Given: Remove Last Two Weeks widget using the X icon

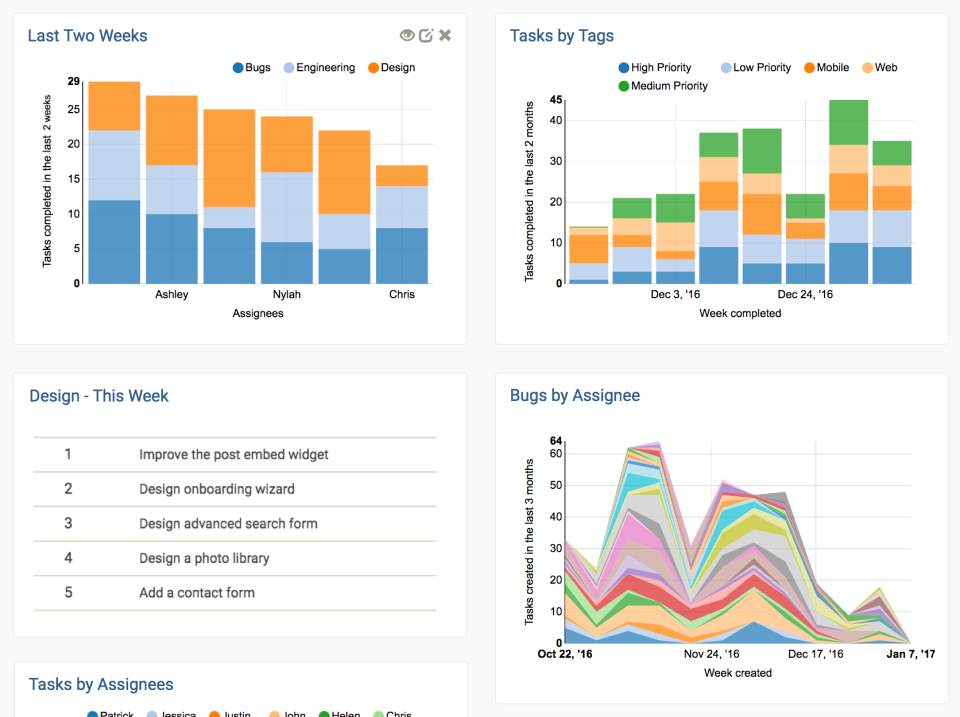Looking at the screenshot, I should [x=444, y=35].
